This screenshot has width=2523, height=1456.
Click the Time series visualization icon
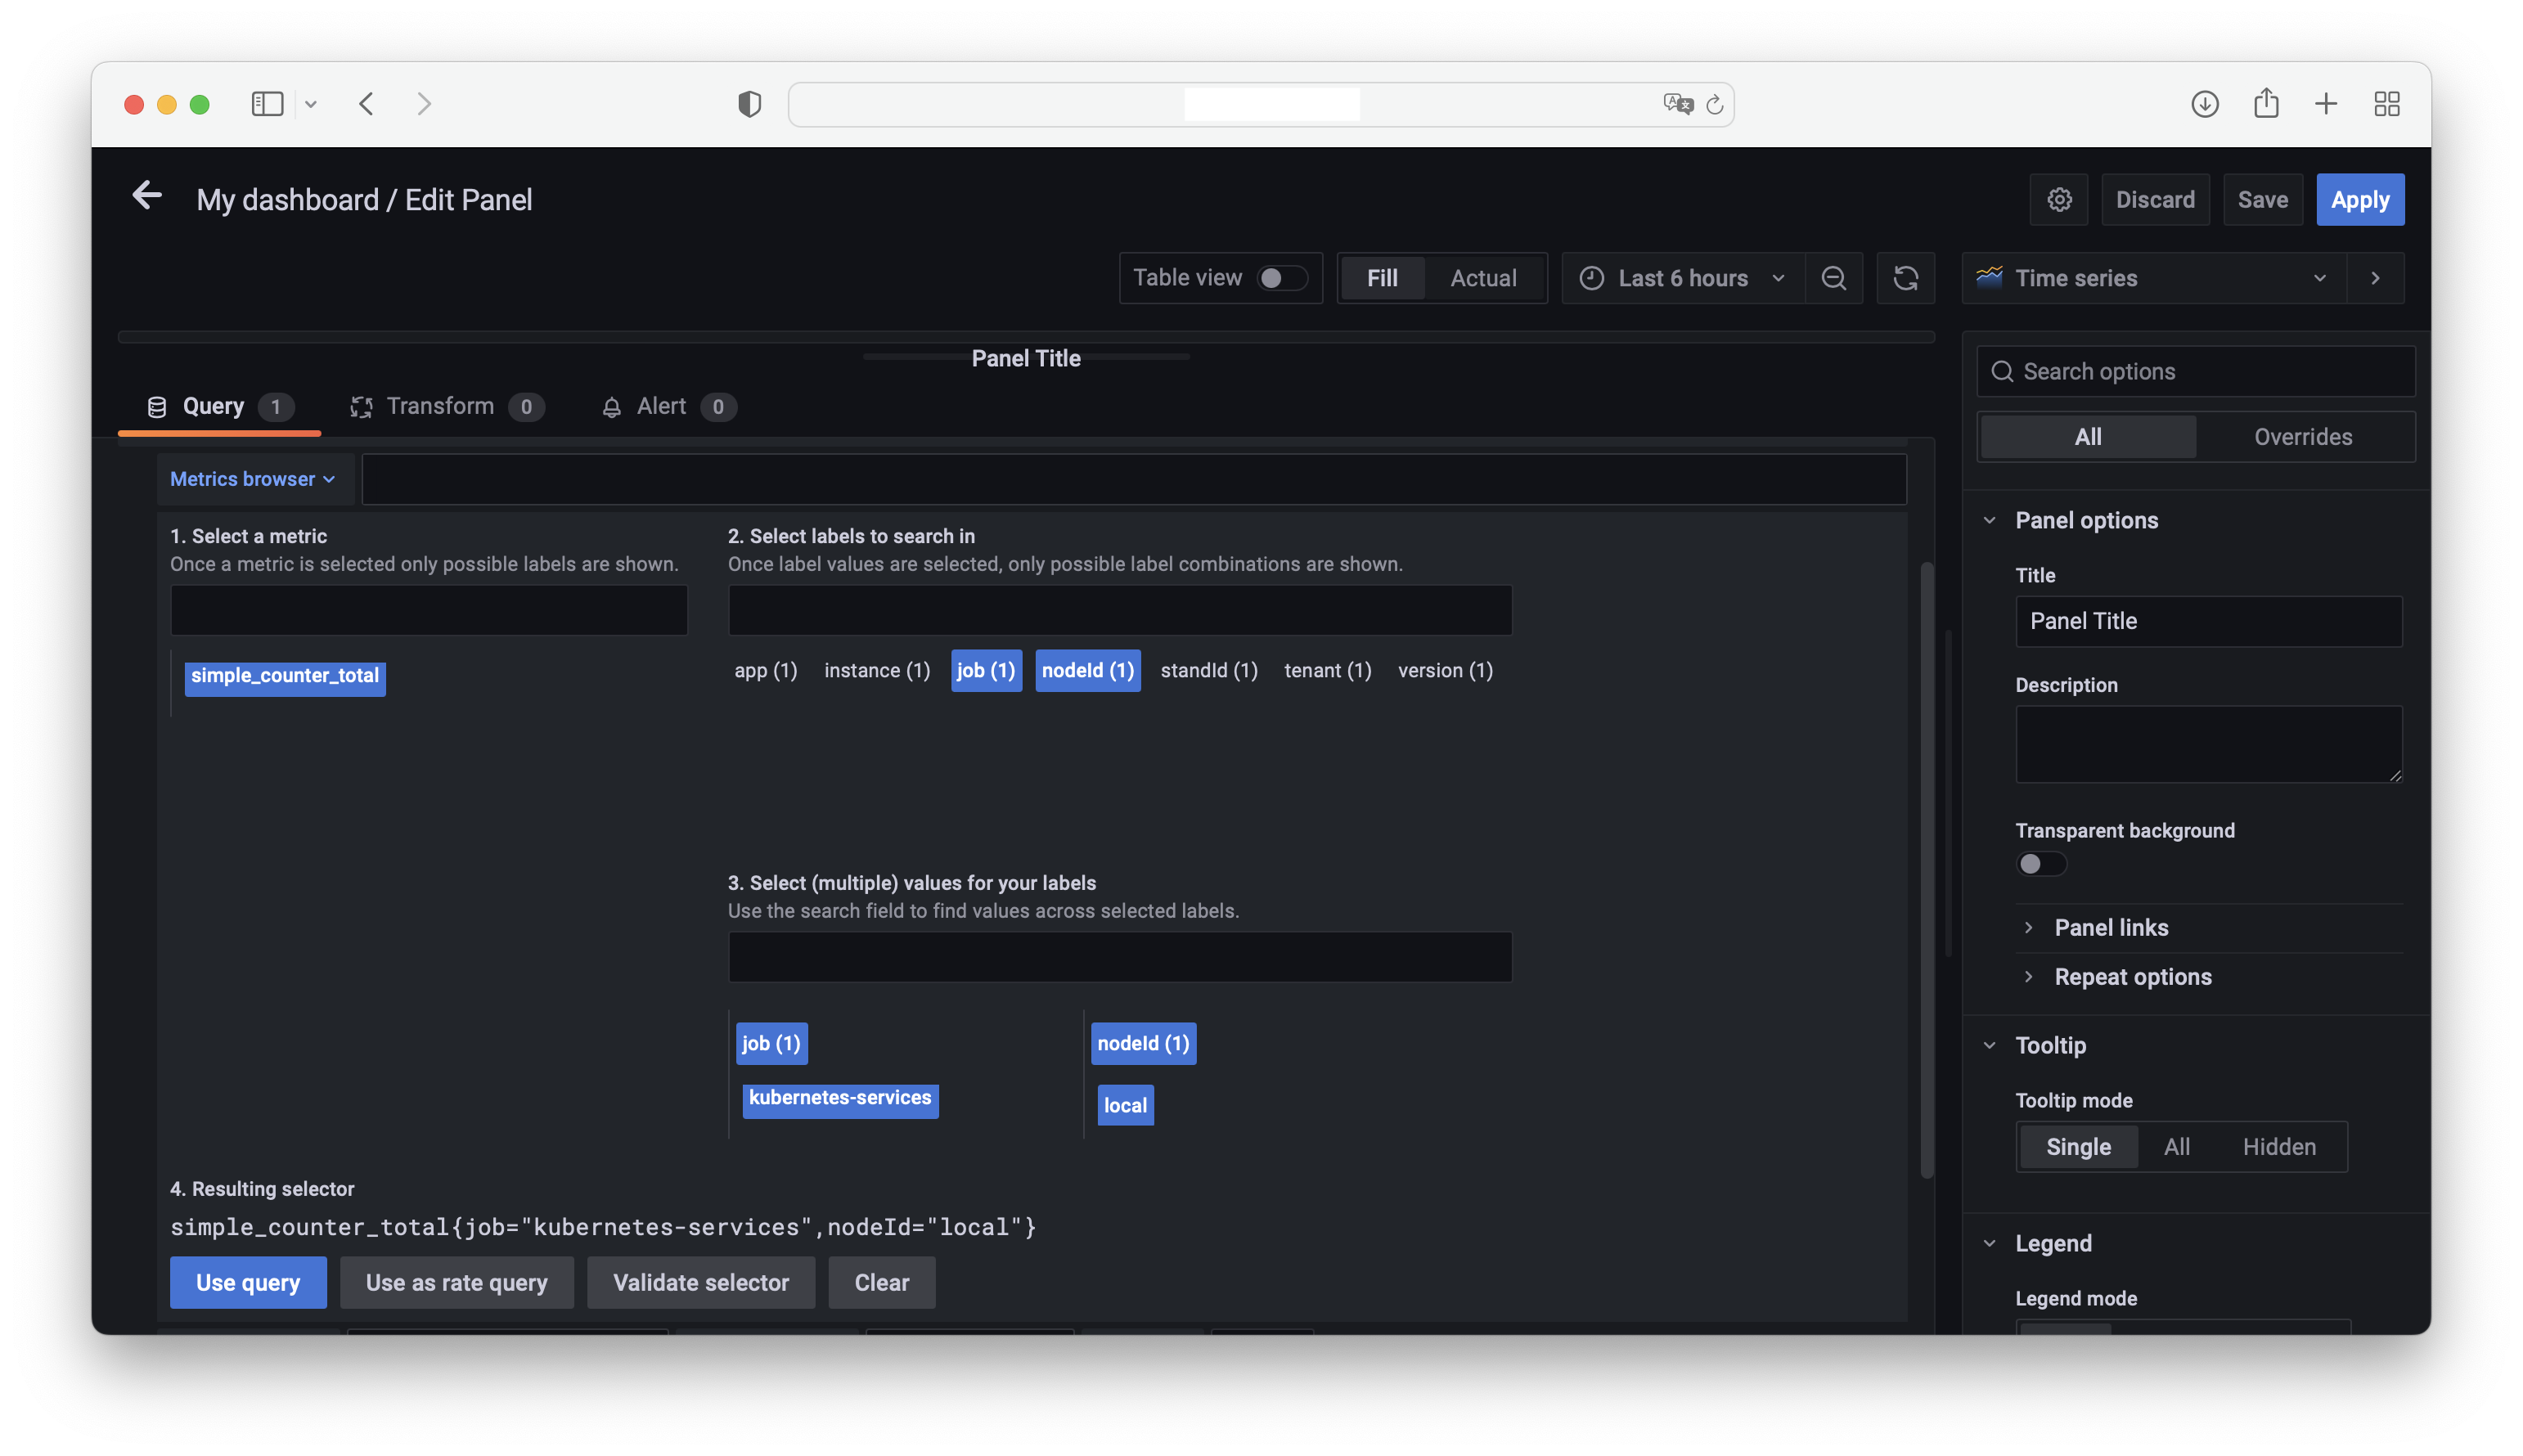[1990, 277]
